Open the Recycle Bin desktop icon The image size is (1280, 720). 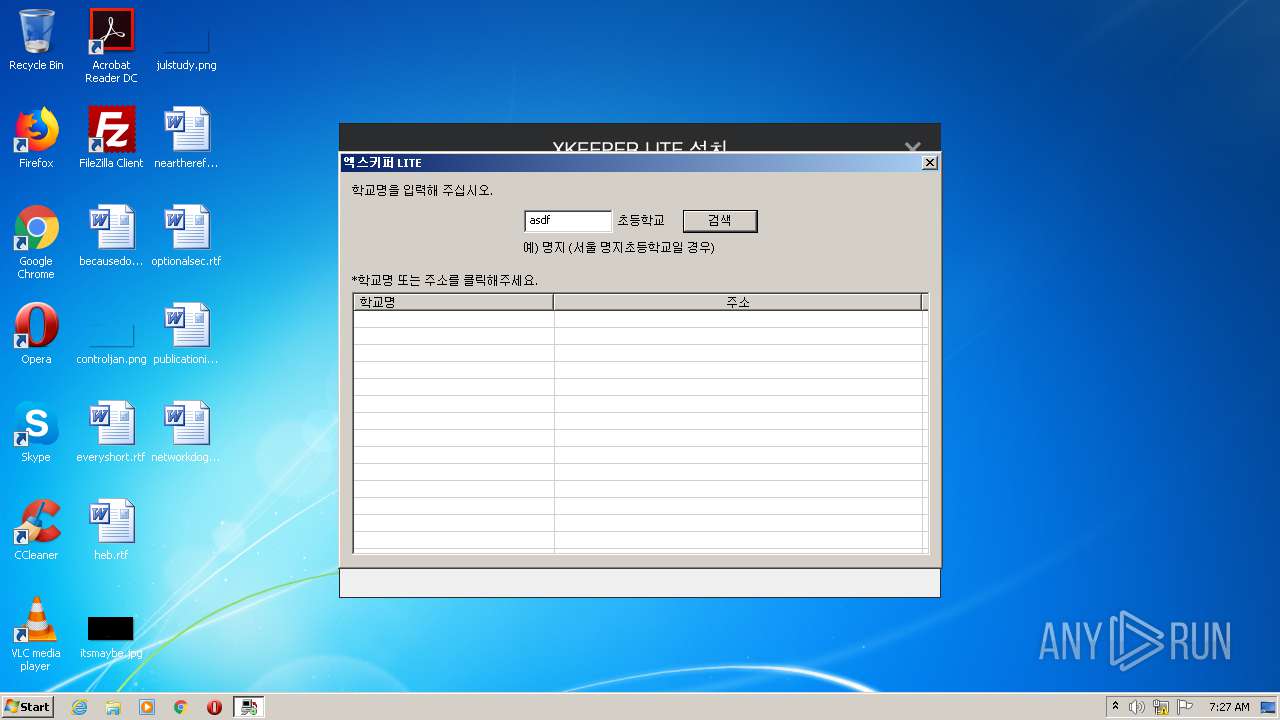[x=36, y=40]
